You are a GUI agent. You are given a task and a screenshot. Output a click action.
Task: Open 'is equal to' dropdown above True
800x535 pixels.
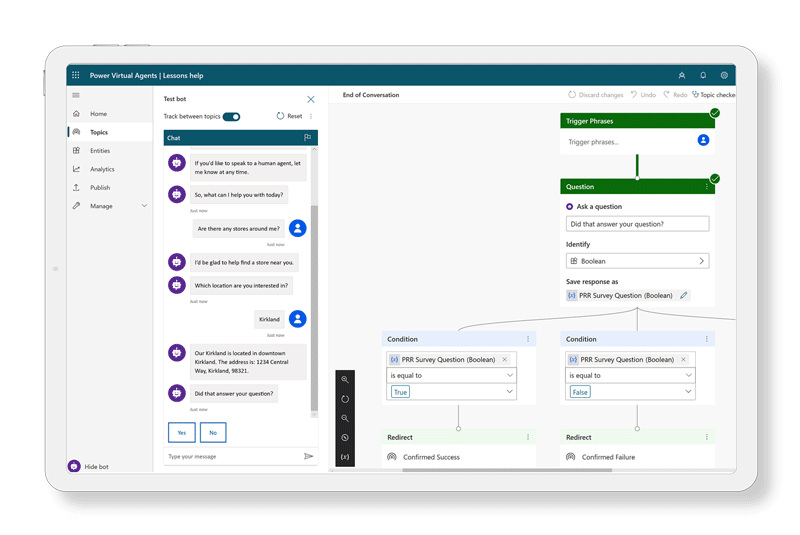click(x=452, y=375)
